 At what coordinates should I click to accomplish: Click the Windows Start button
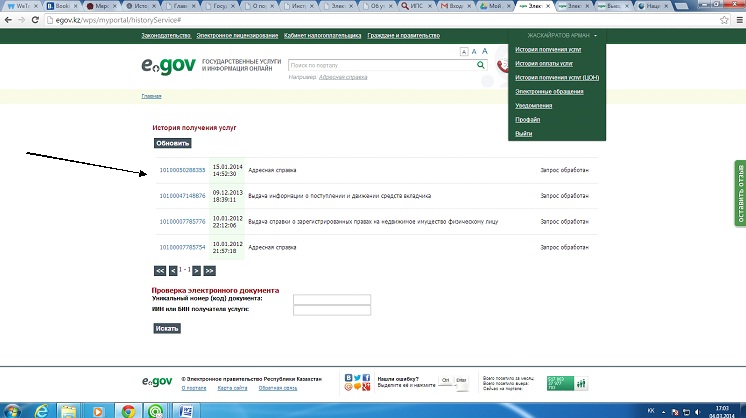tap(14, 410)
